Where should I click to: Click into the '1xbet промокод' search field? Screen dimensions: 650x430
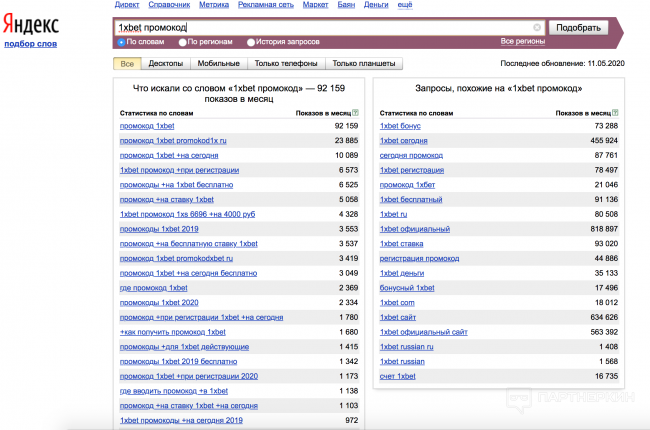point(320,28)
